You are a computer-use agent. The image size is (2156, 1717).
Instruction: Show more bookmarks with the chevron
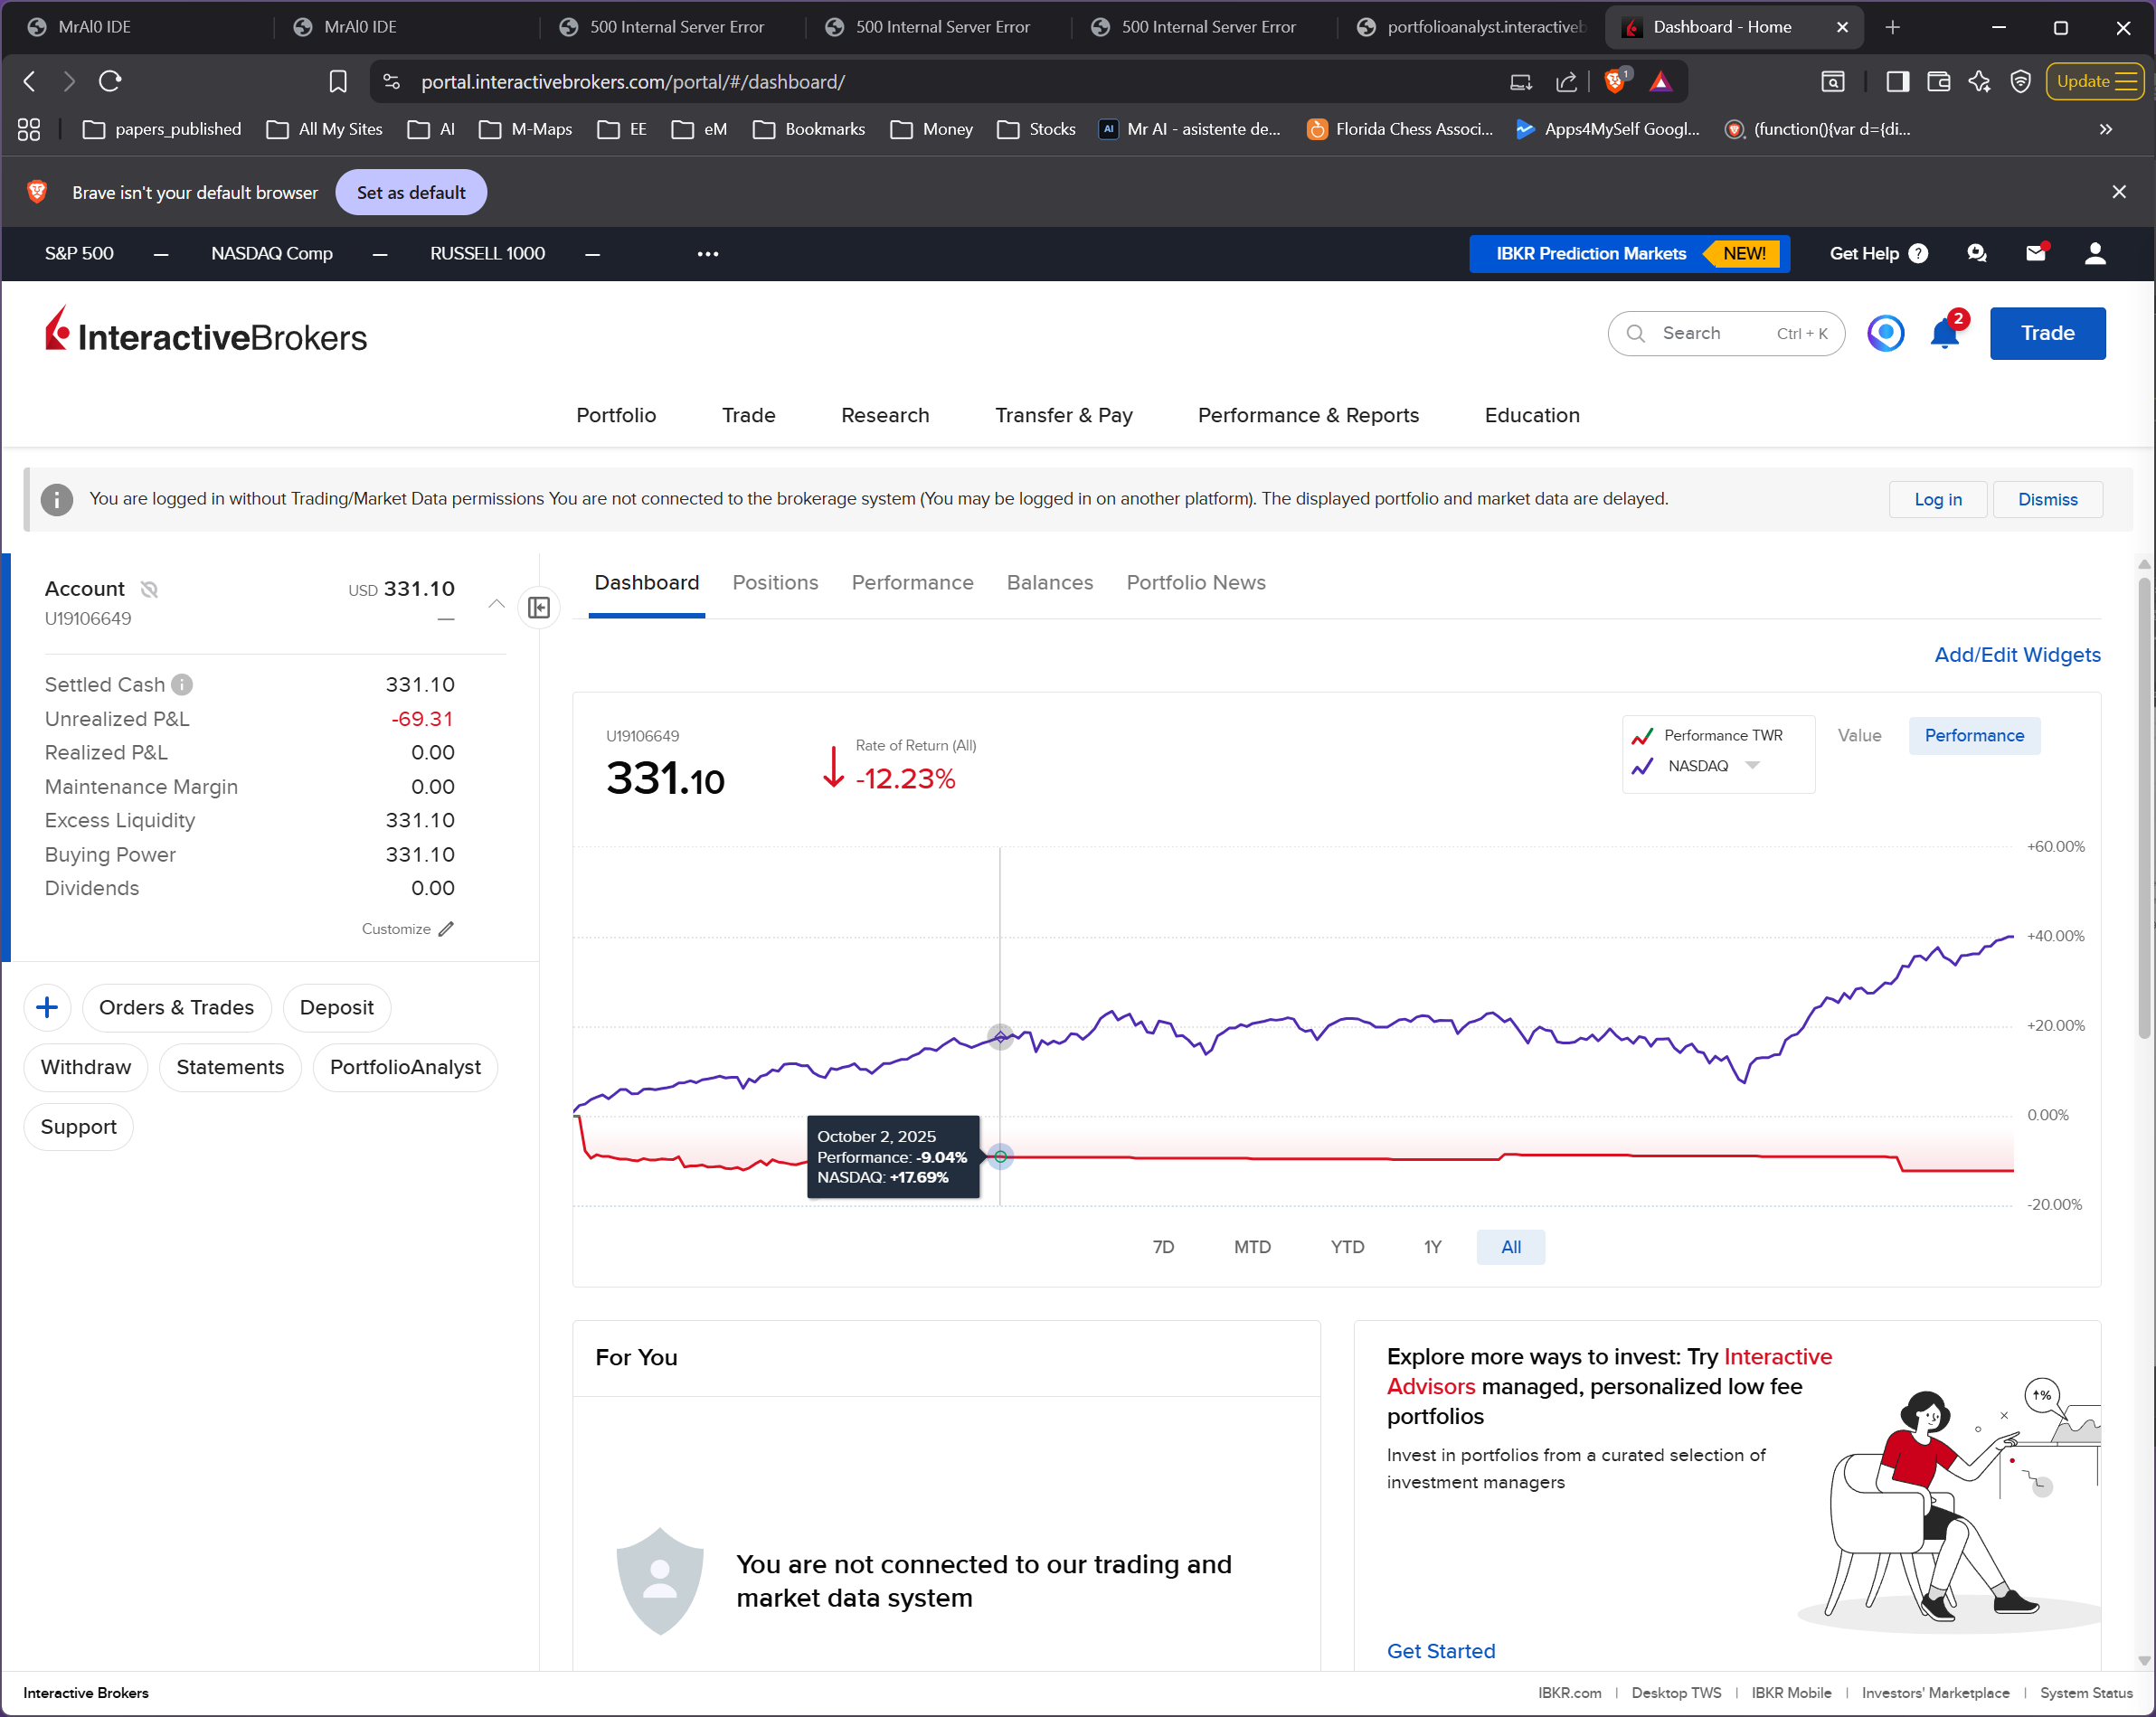(x=2105, y=129)
